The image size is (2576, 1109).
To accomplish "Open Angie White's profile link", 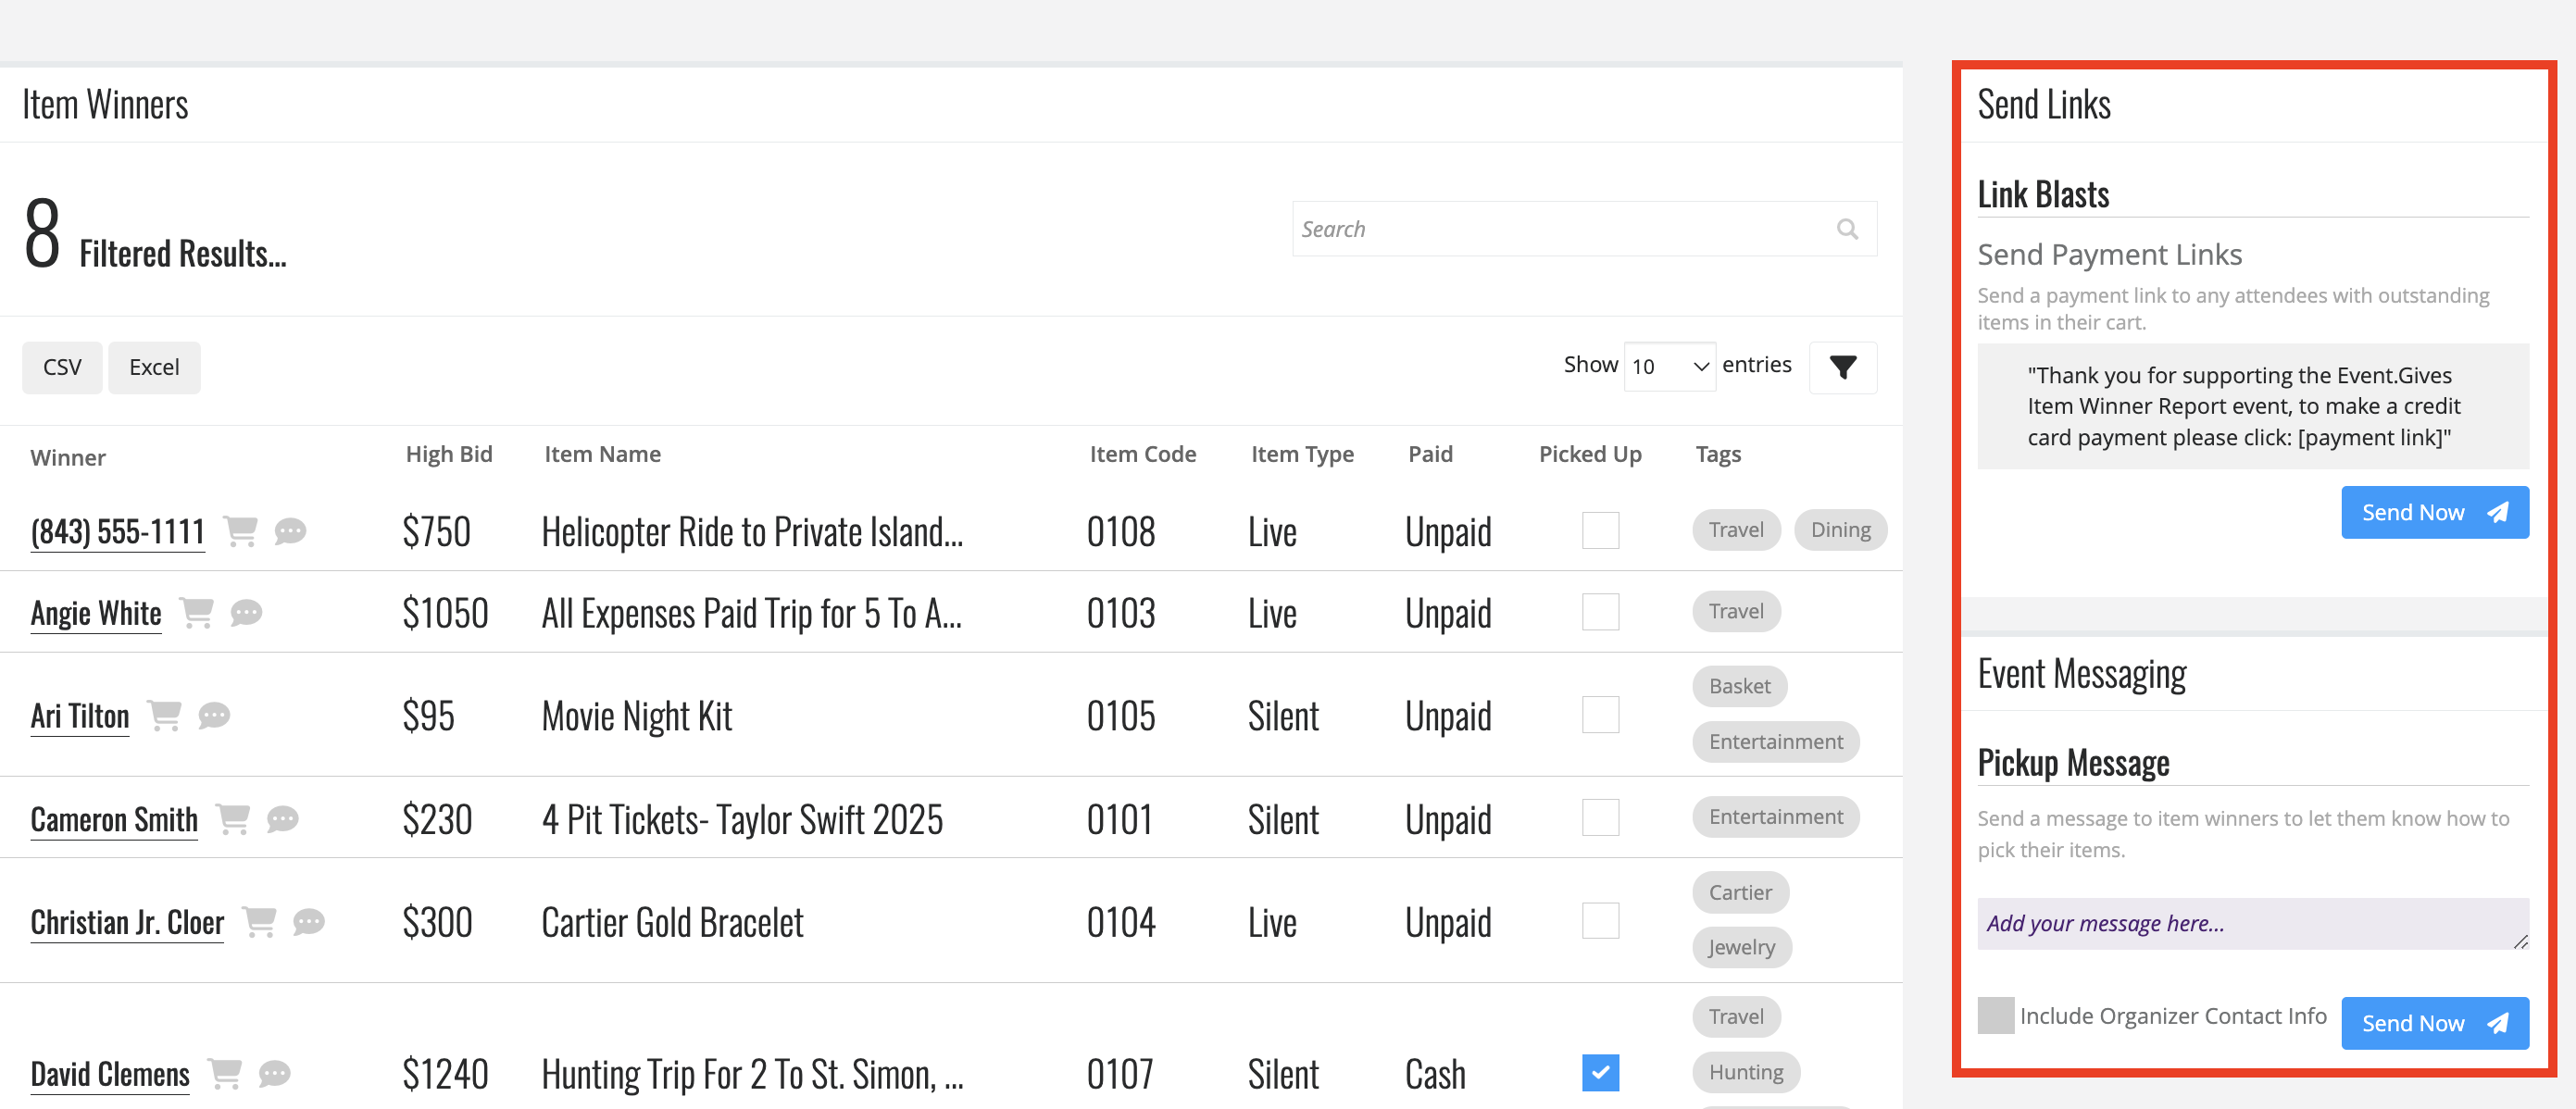I will click(x=96, y=614).
